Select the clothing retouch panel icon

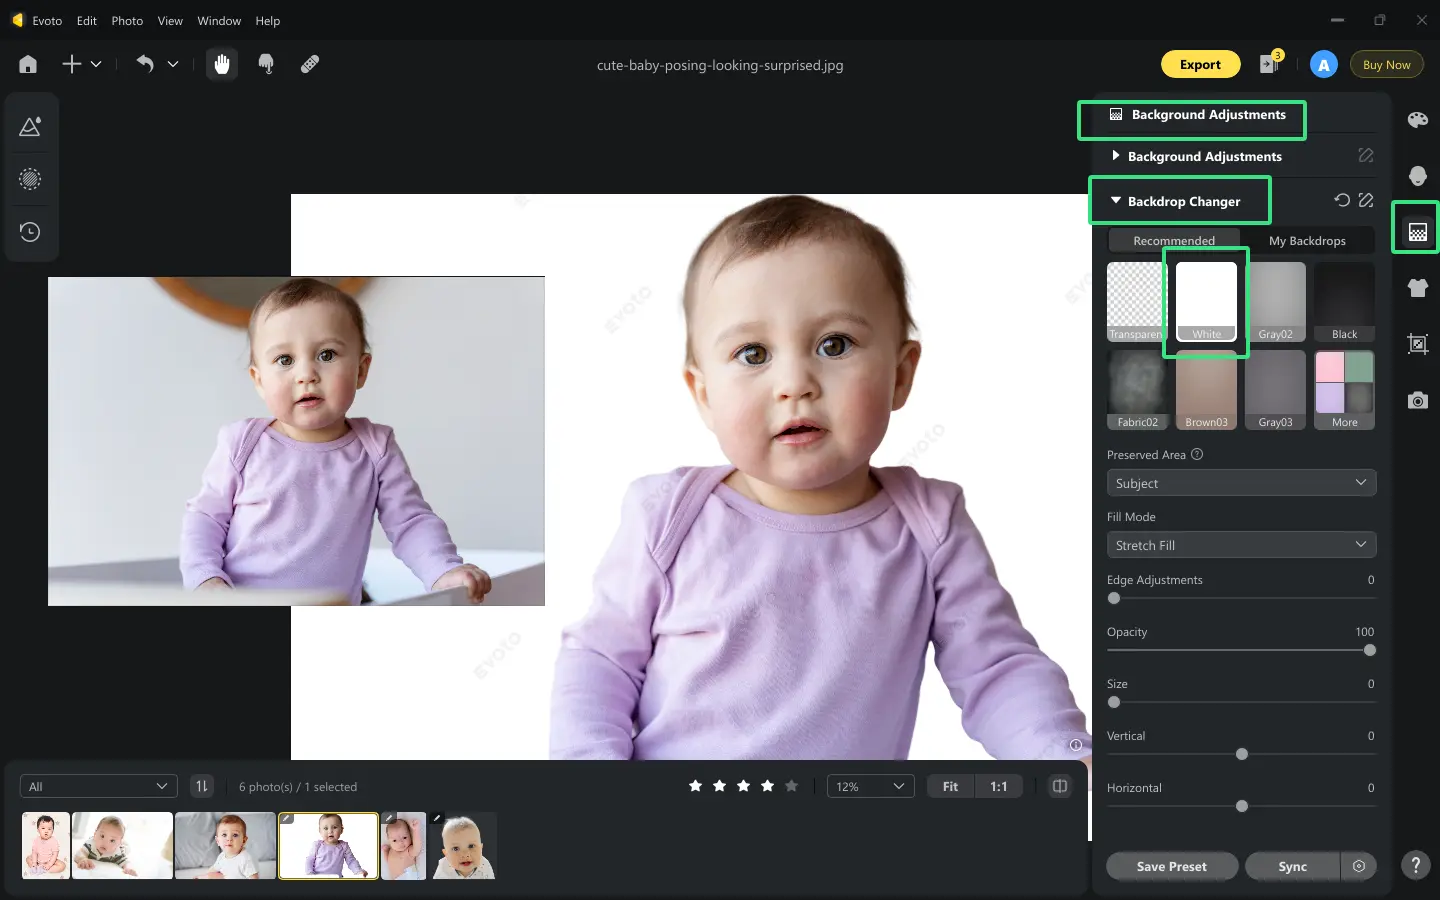(1417, 288)
